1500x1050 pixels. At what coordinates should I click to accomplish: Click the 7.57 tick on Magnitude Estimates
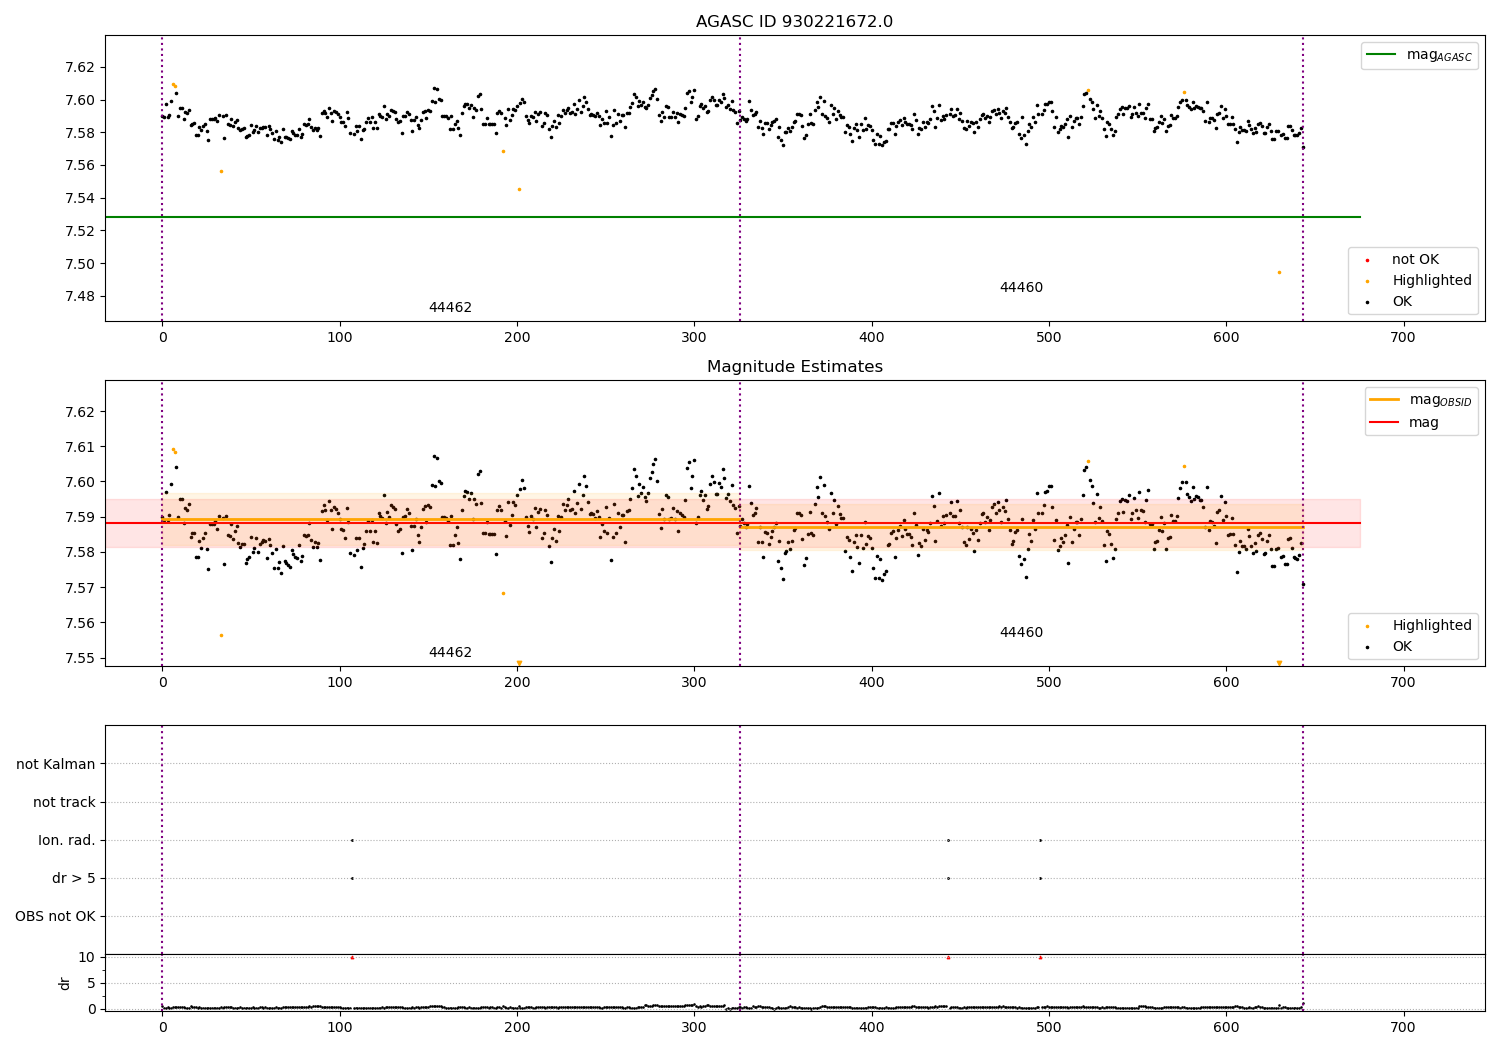(80, 588)
